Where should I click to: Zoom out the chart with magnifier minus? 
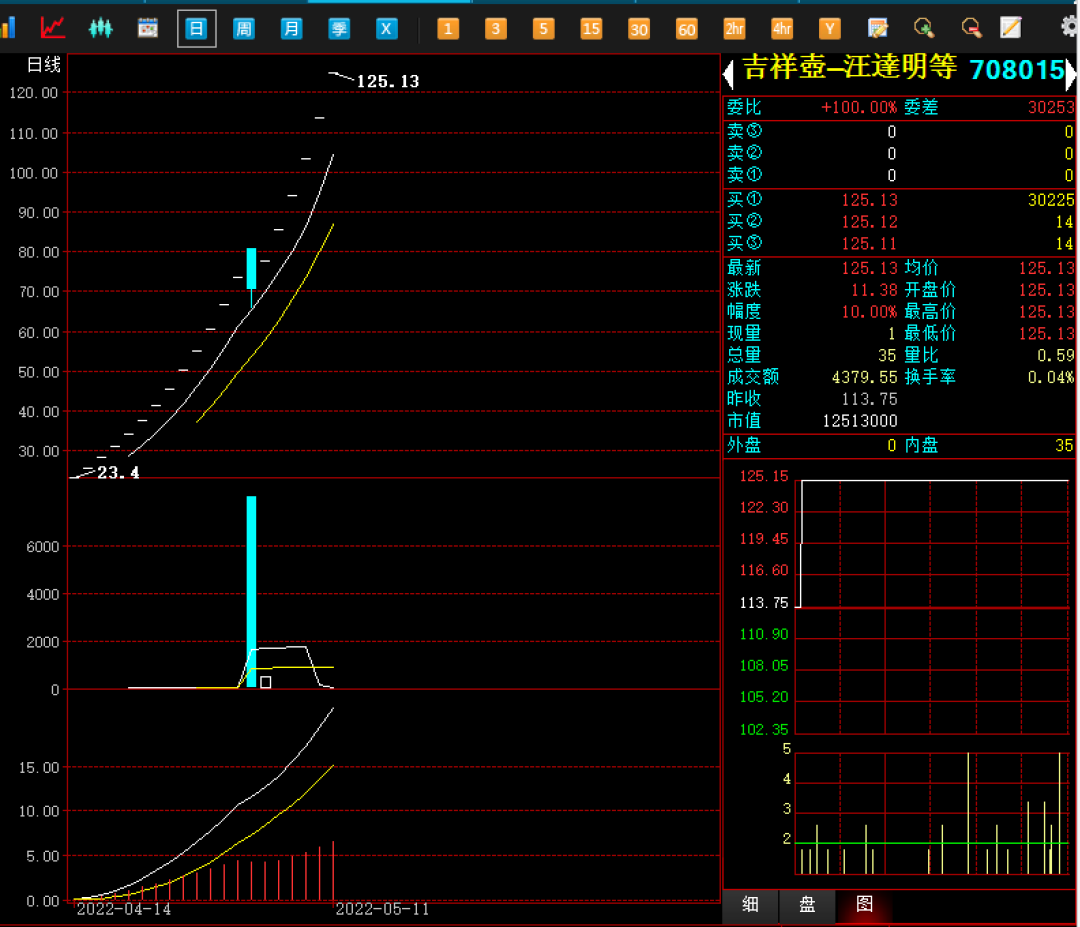(971, 28)
